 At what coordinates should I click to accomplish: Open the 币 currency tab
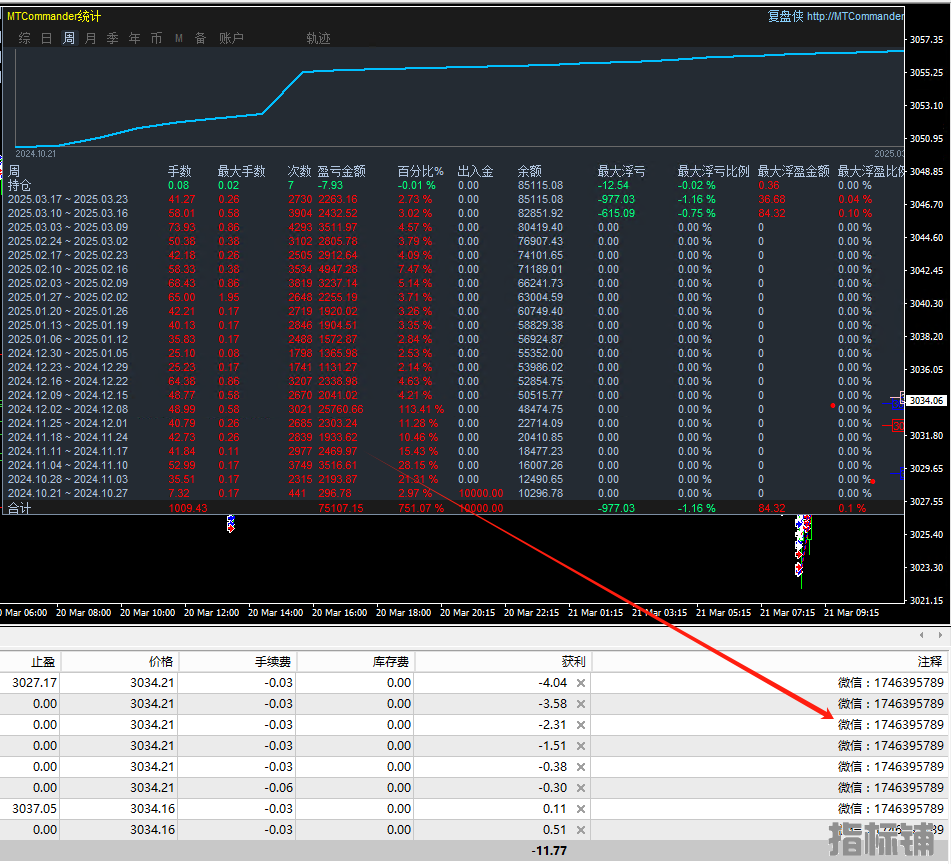pos(156,38)
